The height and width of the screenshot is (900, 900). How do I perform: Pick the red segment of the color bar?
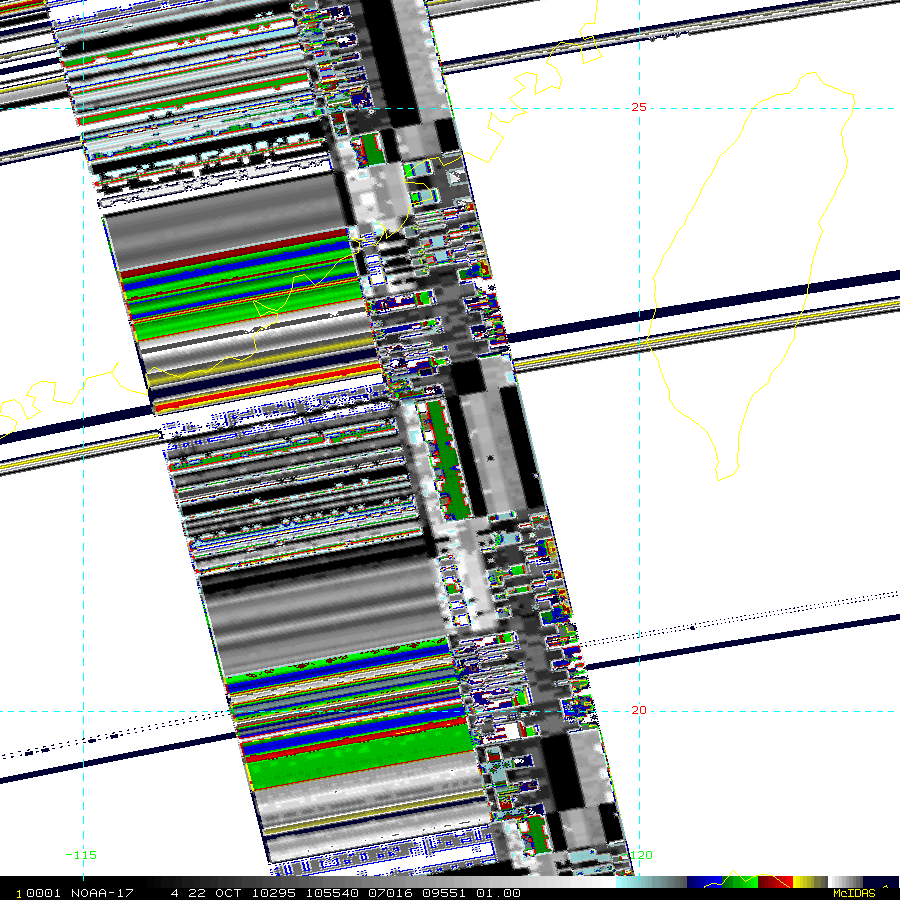pos(775,882)
